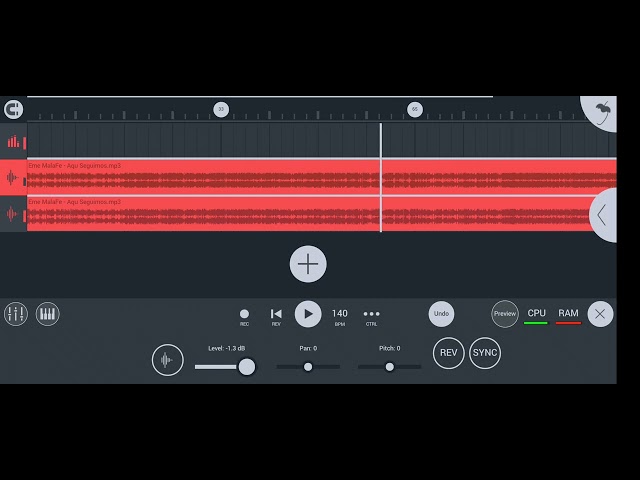
Task: Click timeline marker 65
Action: point(415,109)
